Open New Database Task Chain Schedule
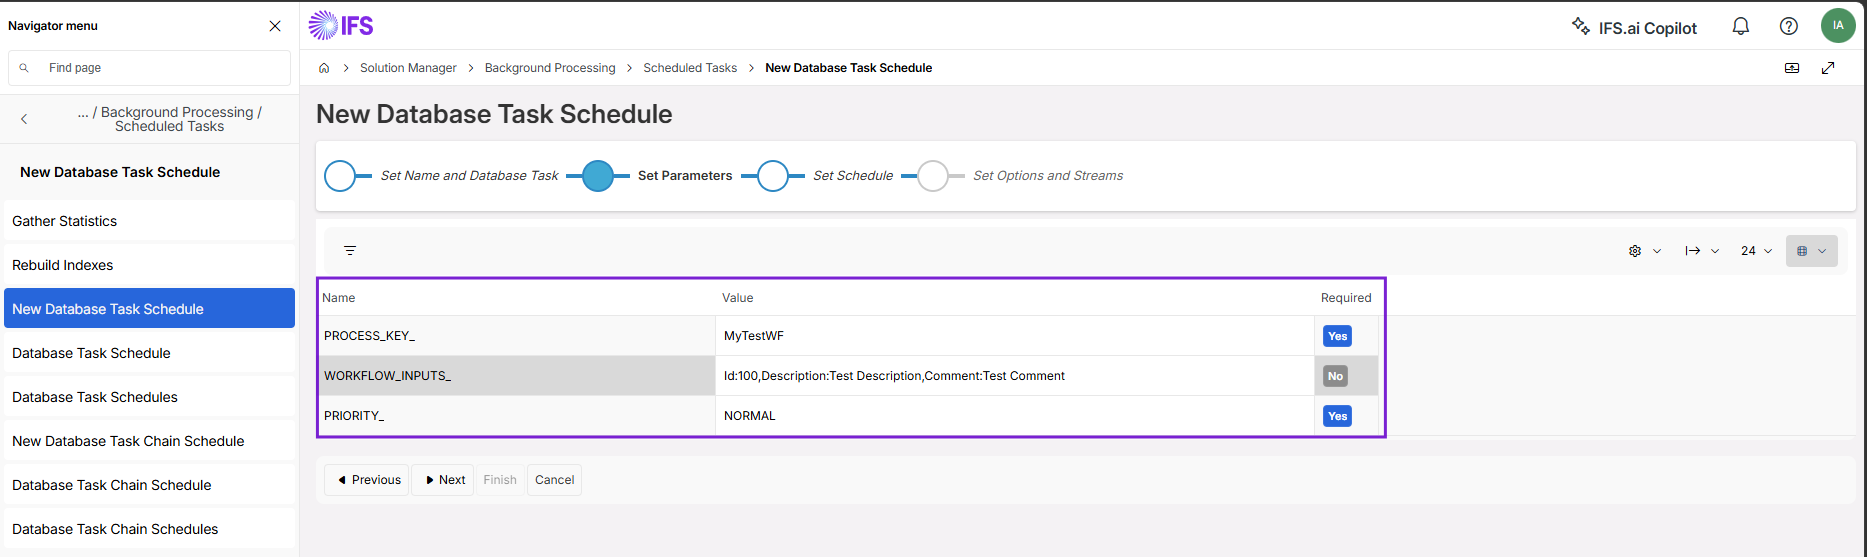The width and height of the screenshot is (1867, 557). 149,441
